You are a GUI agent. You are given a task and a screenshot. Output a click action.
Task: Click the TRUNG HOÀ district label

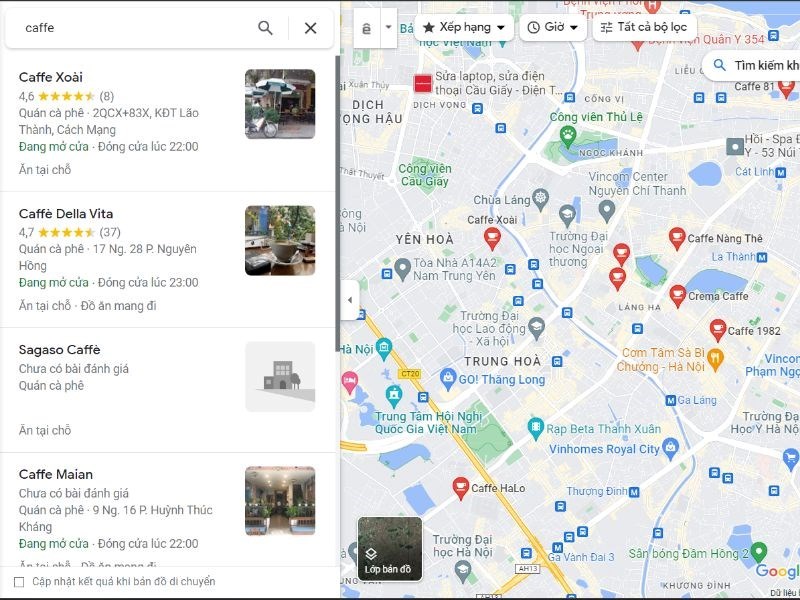(x=502, y=361)
